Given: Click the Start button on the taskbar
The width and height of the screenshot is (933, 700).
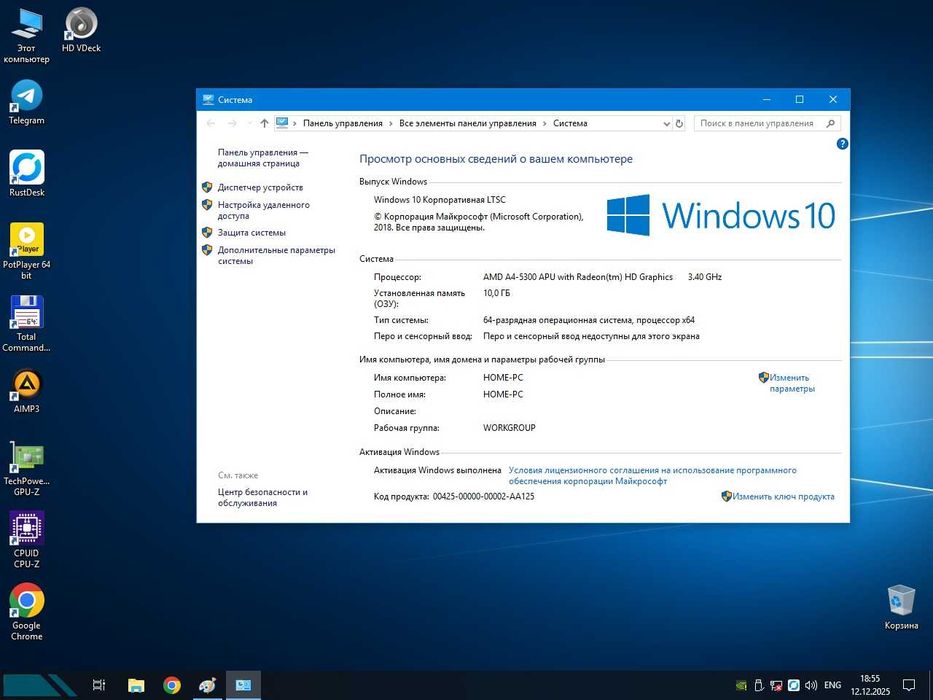Looking at the screenshot, I should click(39, 685).
